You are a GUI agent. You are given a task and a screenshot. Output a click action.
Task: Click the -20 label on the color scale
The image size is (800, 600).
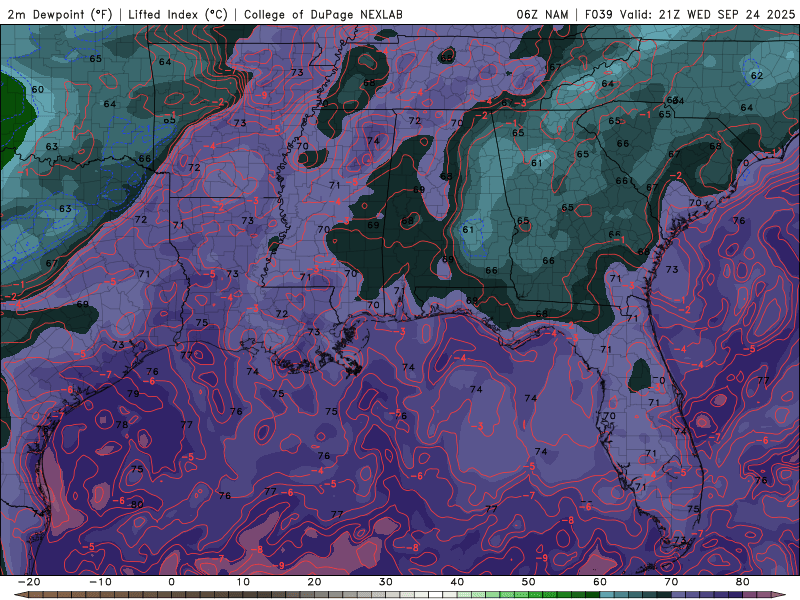(x=29, y=582)
